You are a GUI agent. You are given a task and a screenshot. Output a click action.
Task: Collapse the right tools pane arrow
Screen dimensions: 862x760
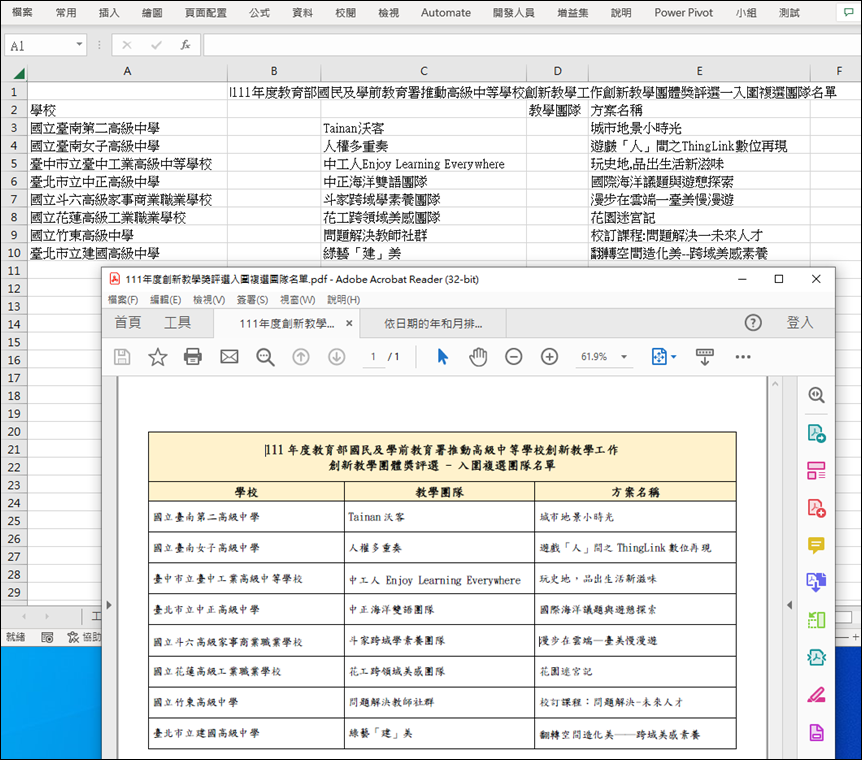pyautogui.click(x=790, y=605)
